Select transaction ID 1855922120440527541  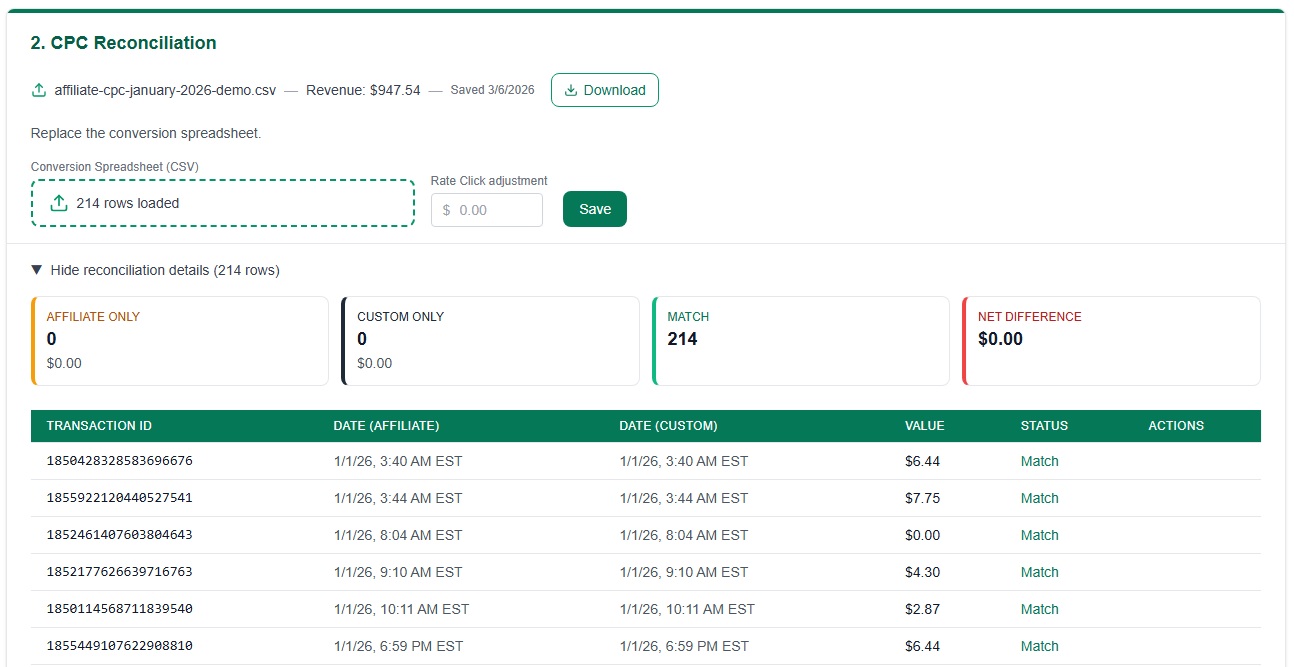click(120, 498)
